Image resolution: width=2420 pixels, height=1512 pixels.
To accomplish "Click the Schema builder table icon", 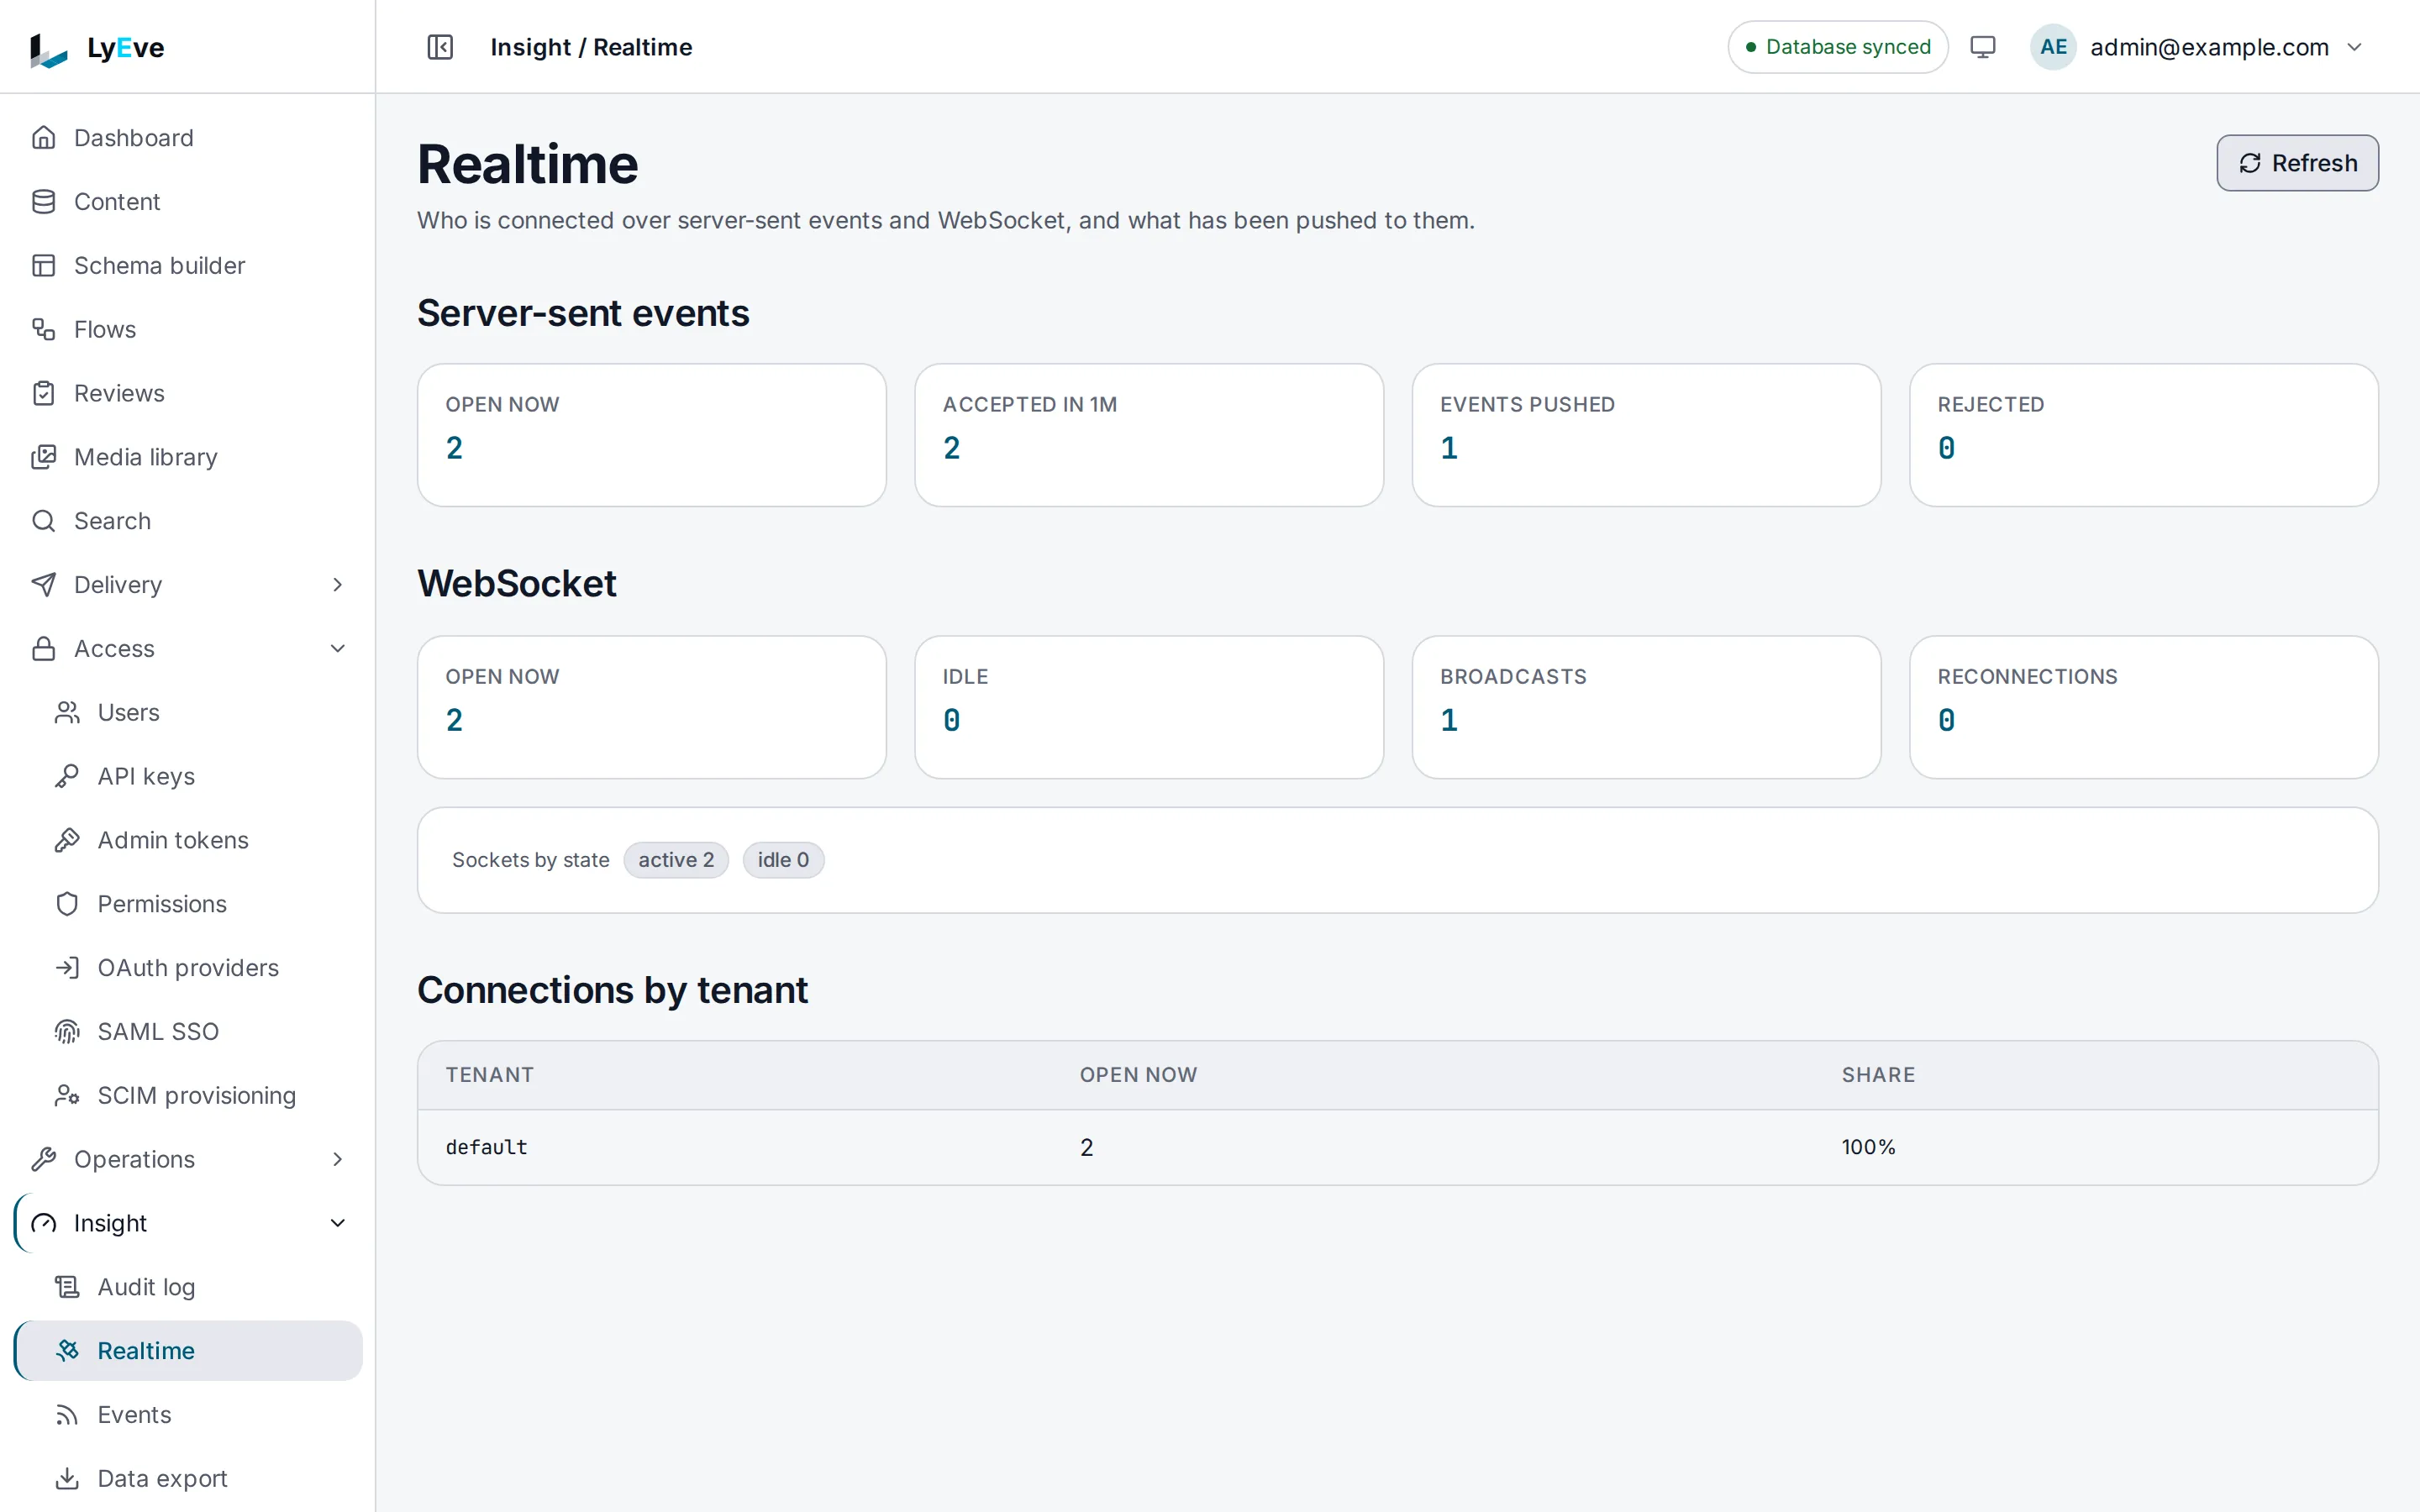I will pos(43,266).
